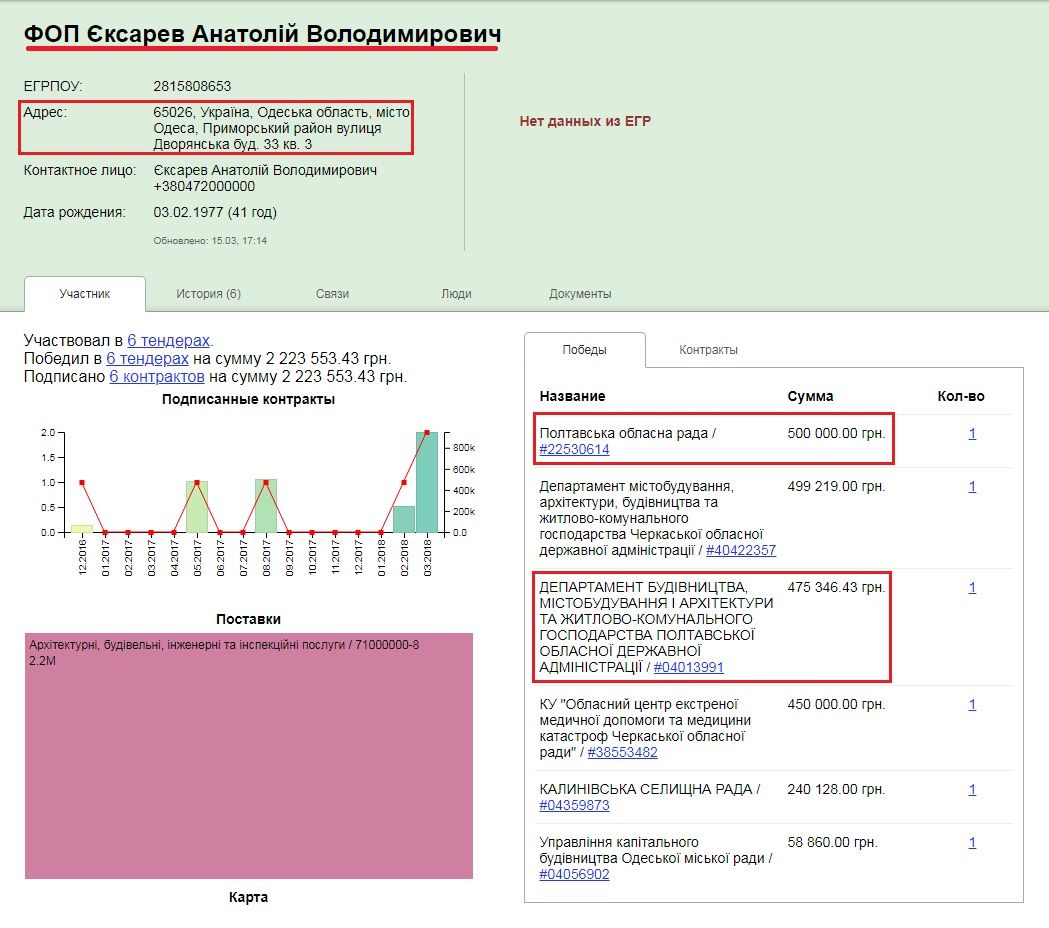Click the '6 контрактов' signed link

[156, 377]
